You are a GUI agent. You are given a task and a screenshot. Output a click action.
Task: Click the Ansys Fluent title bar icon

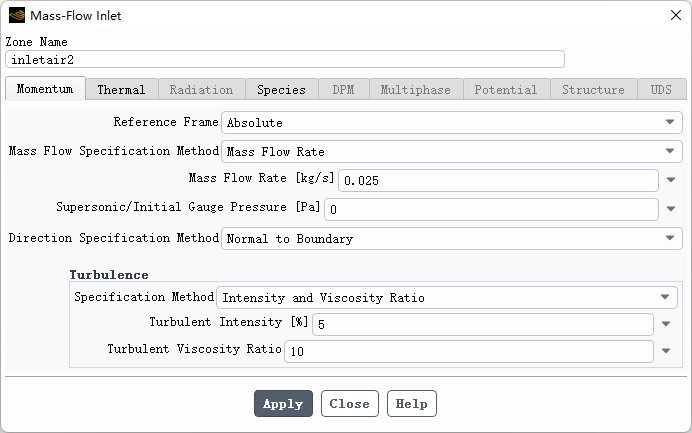pyautogui.click(x=16, y=16)
